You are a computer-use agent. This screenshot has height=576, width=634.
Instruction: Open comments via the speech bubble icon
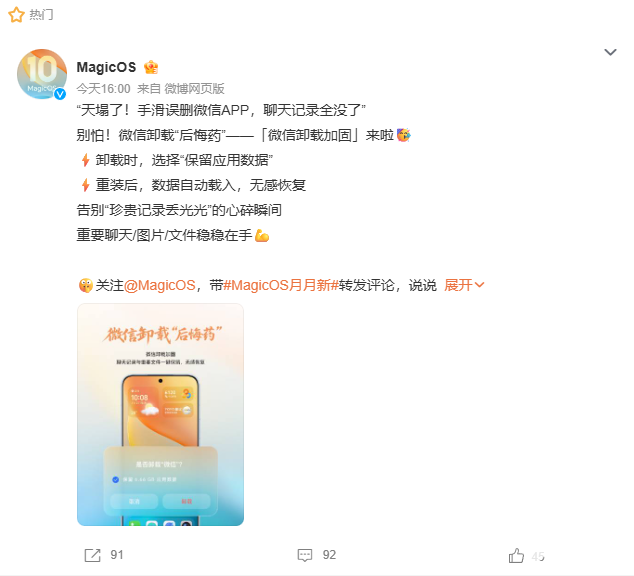[305, 555]
